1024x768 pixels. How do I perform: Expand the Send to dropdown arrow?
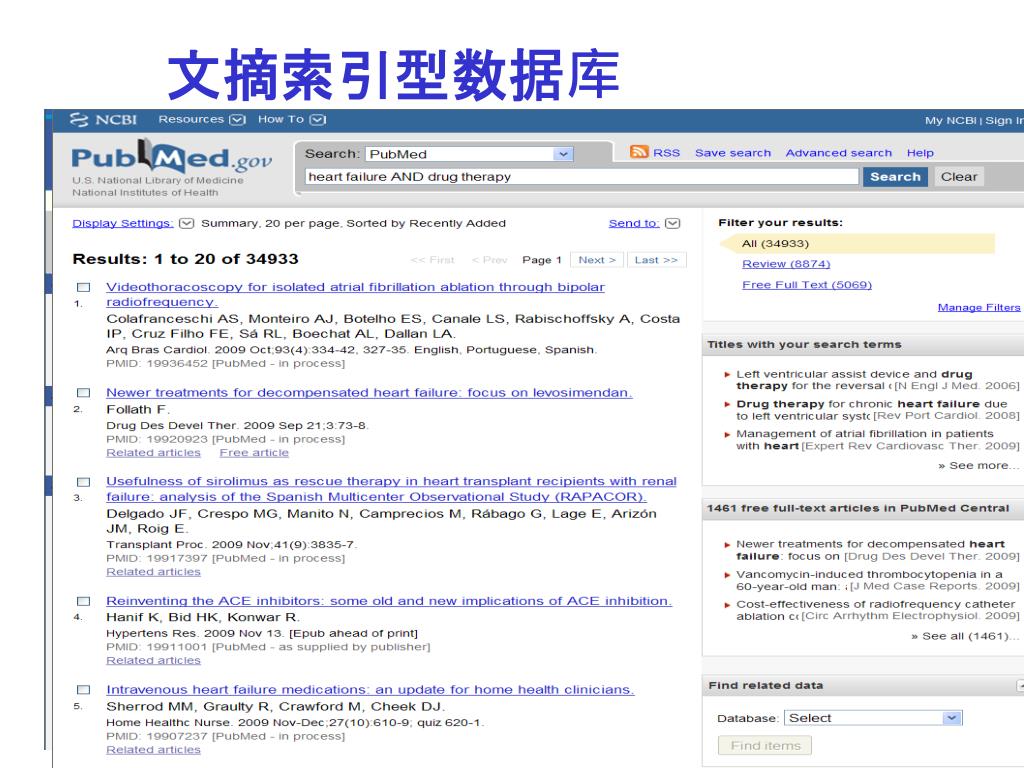coord(673,223)
